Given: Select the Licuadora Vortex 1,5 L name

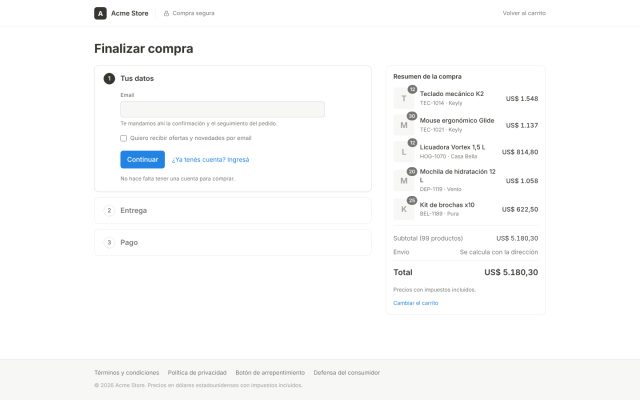Looking at the screenshot, I should tap(452, 147).
